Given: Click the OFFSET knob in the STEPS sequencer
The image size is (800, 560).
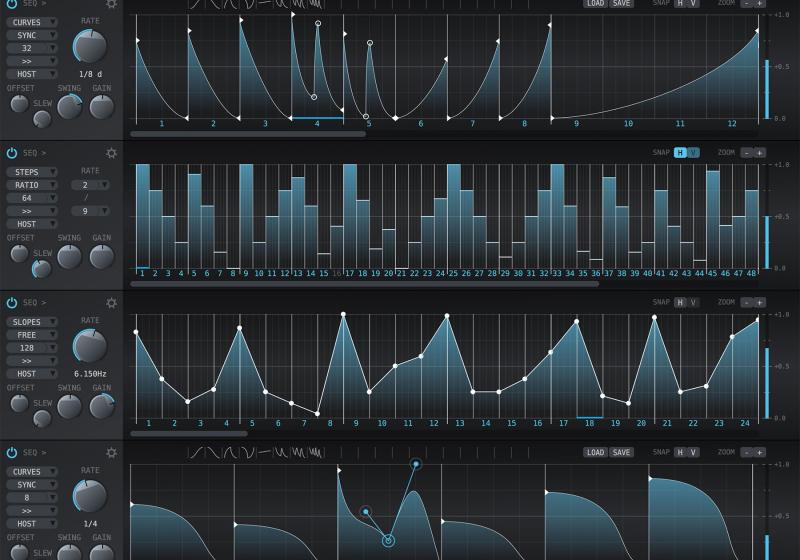Looking at the screenshot, I should click(x=19, y=253).
